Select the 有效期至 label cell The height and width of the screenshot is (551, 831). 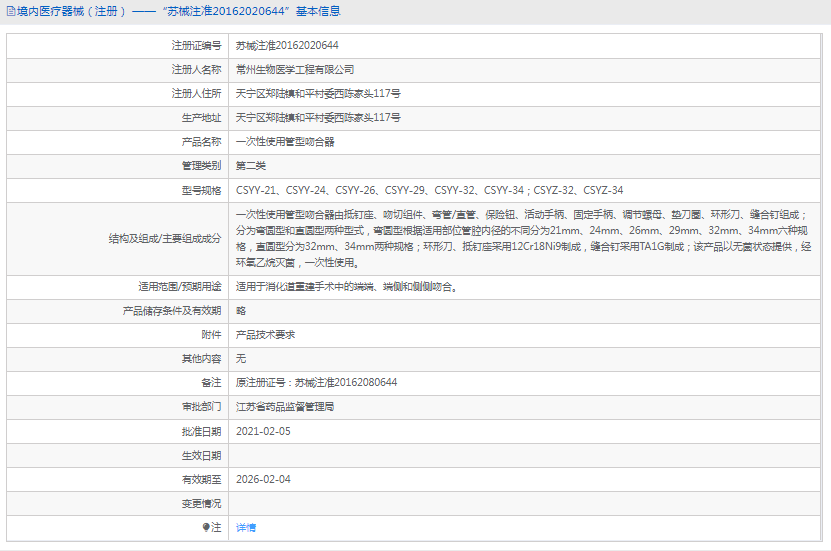(118, 479)
